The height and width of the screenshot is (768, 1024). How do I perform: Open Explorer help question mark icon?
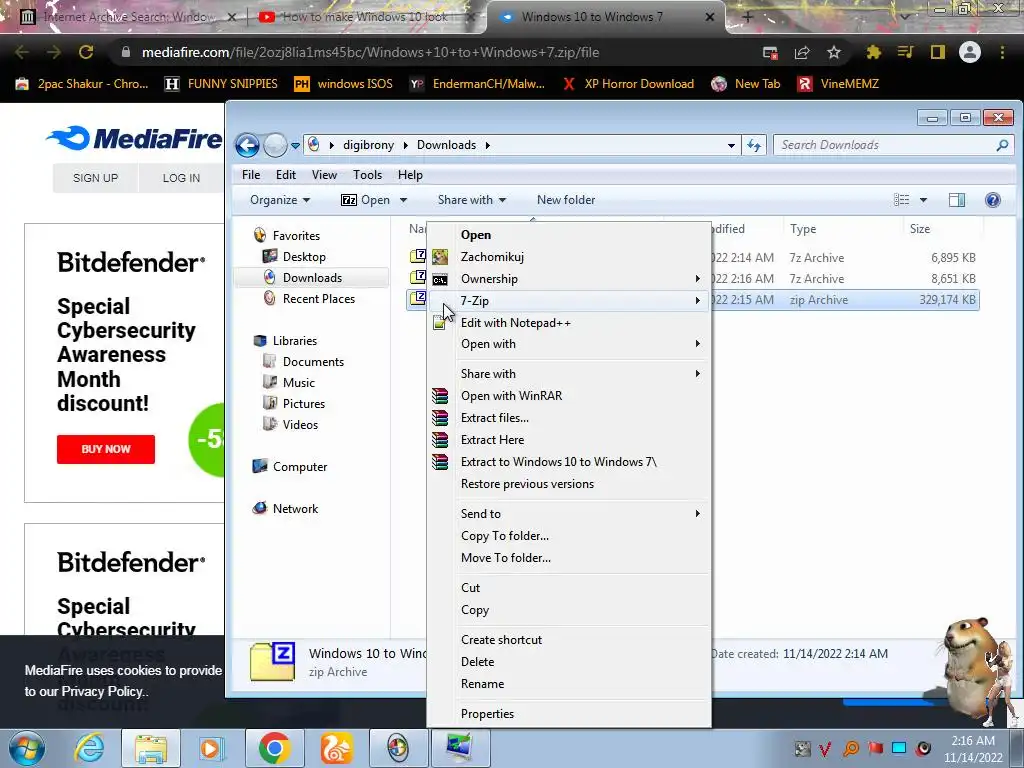[x=993, y=200]
